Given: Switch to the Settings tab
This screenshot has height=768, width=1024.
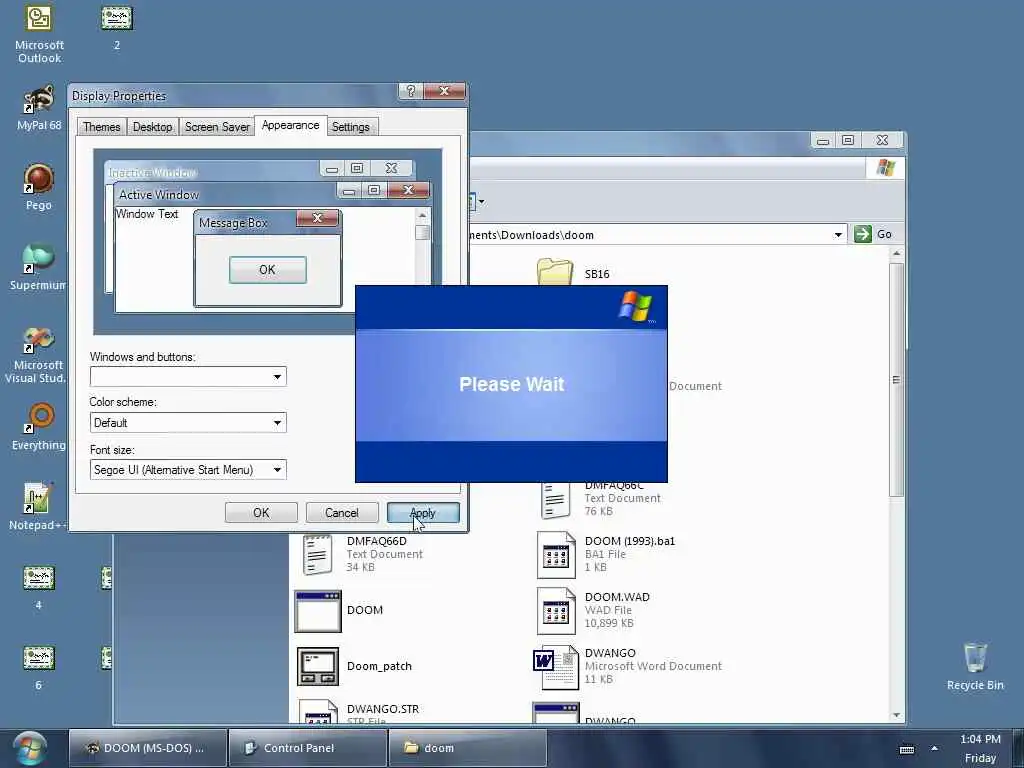Looking at the screenshot, I should click(351, 127).
